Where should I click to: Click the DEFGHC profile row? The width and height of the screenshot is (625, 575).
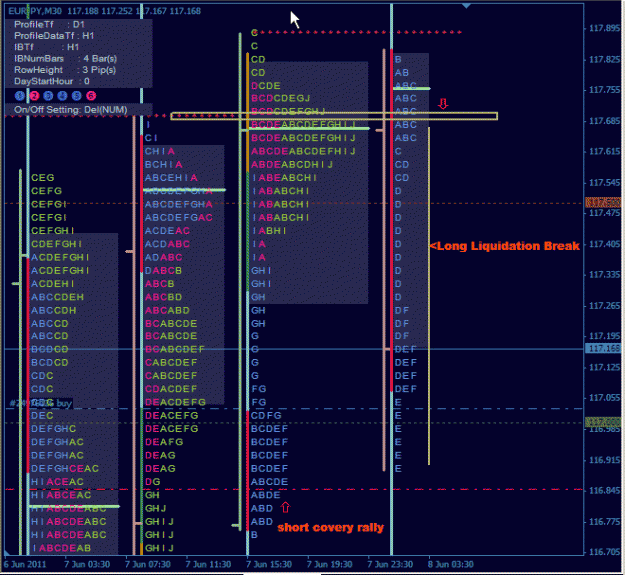pos(54,429)
